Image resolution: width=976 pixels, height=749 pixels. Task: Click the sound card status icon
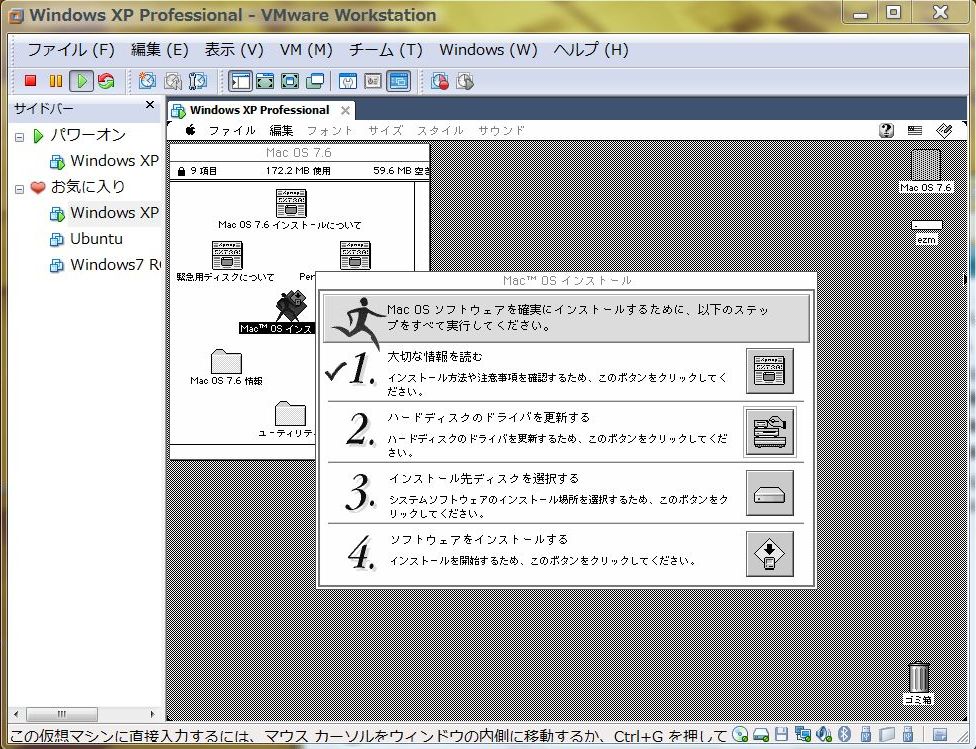coord(824,735)
